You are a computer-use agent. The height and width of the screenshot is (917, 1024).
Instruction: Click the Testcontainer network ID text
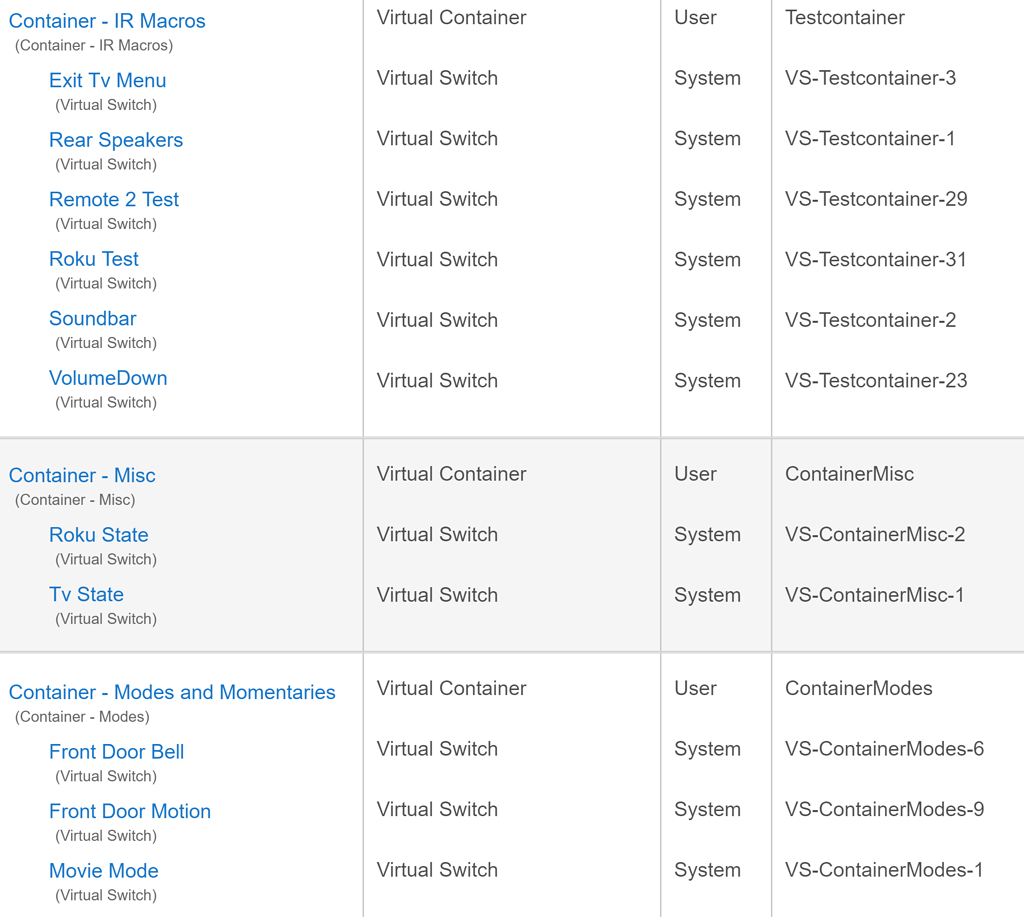(x=845, y=17)
